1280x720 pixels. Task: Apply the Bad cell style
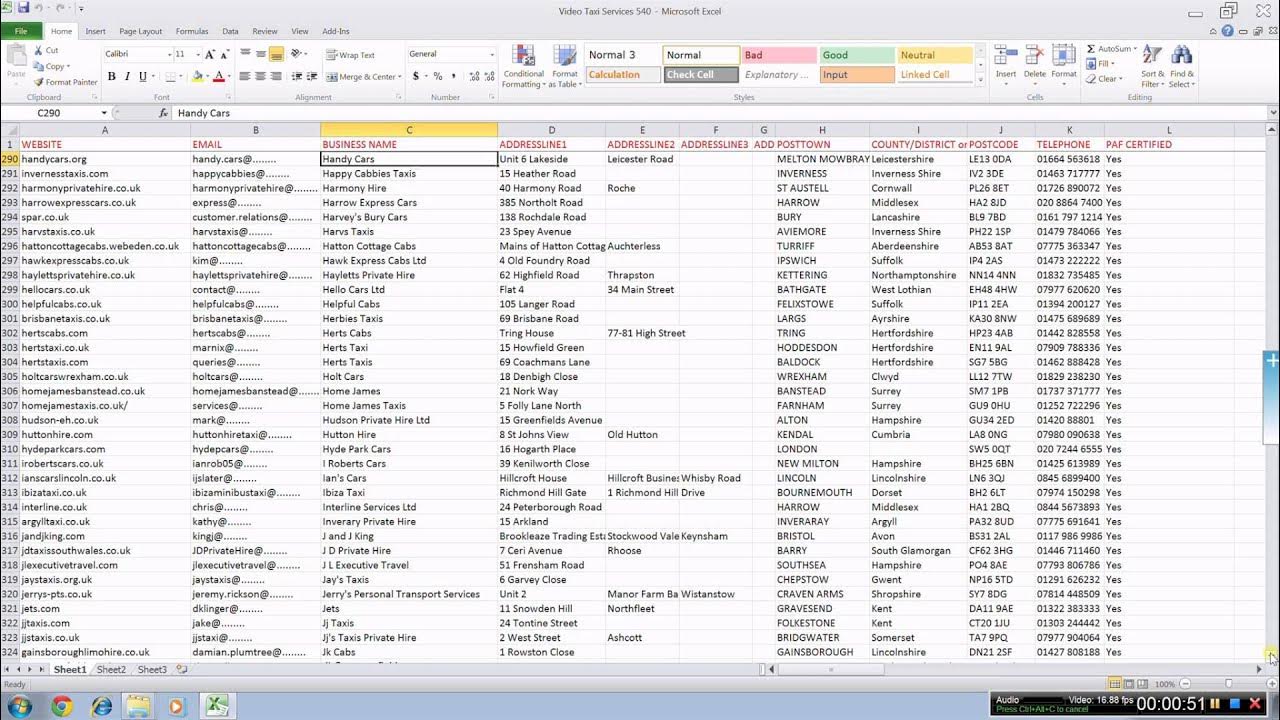[x=778, y=55]
